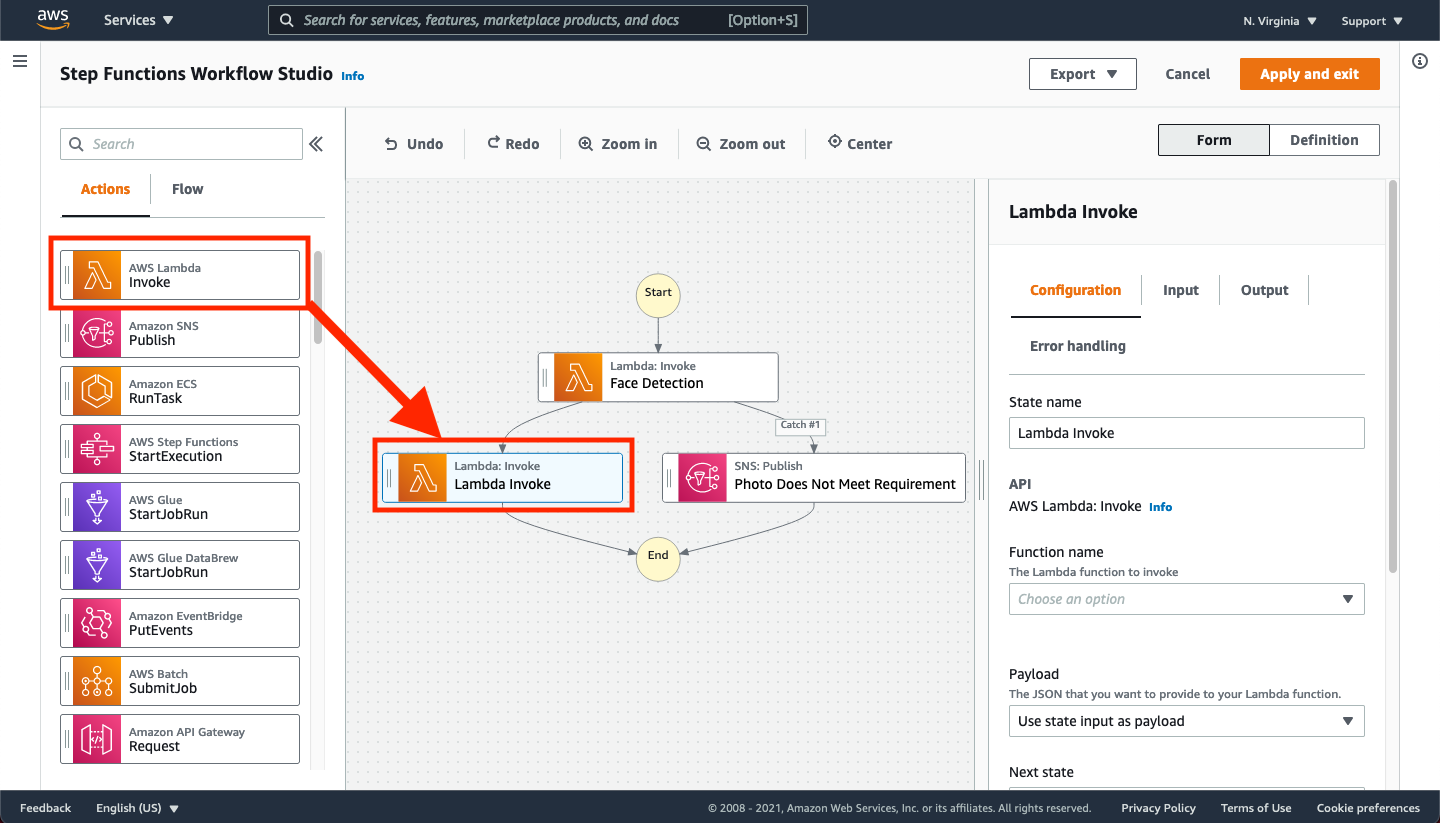1440x823 pixels.
Task: Open Info link next to Workflow Studio title
Action: click(353, 76)
